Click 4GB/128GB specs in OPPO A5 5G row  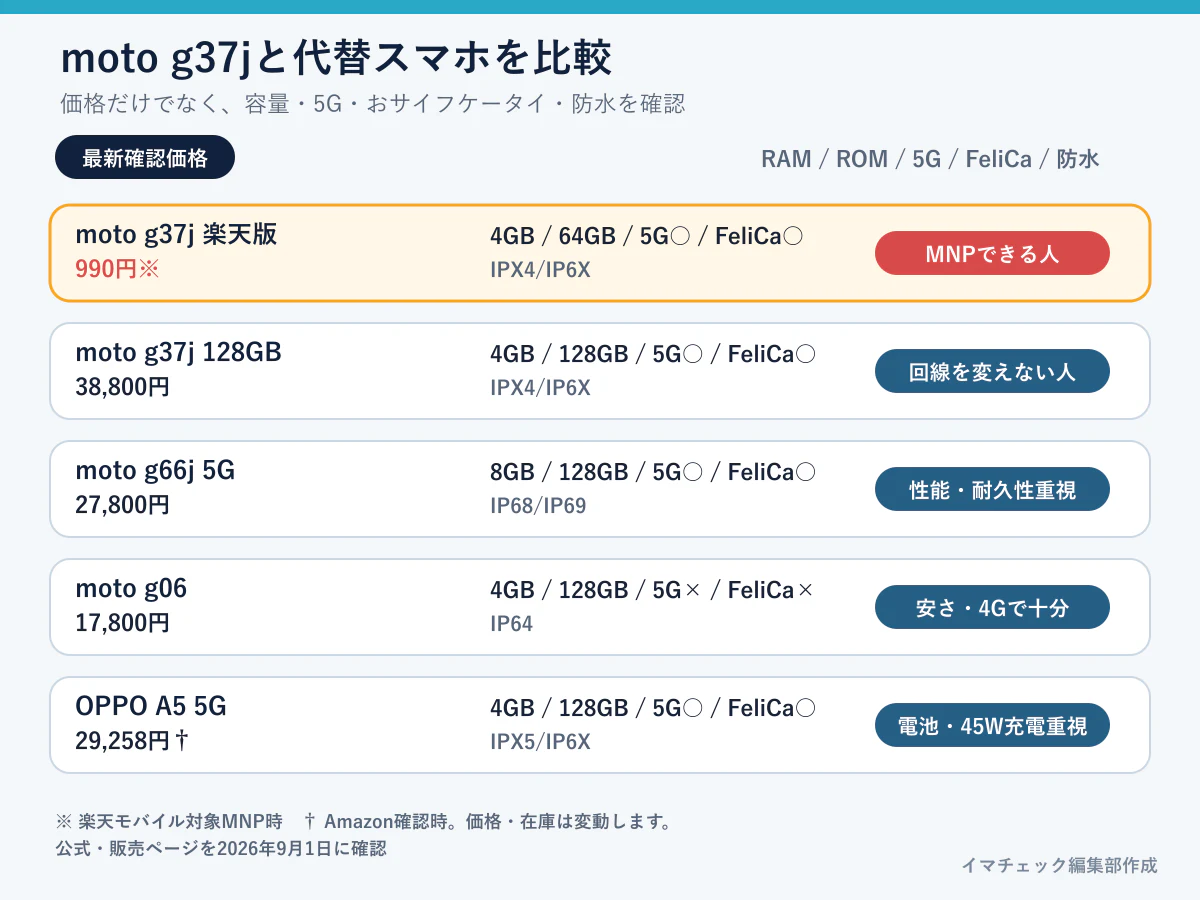pyautogui.click(x=653, y=708)
